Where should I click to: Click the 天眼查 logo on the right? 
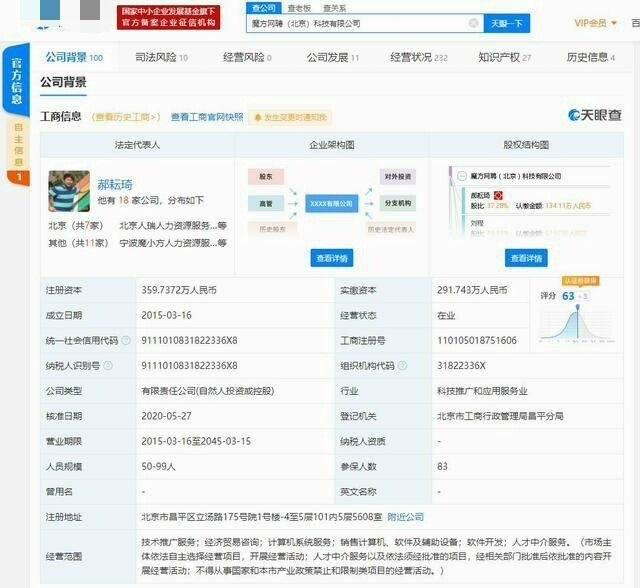[x=594, y=115]
